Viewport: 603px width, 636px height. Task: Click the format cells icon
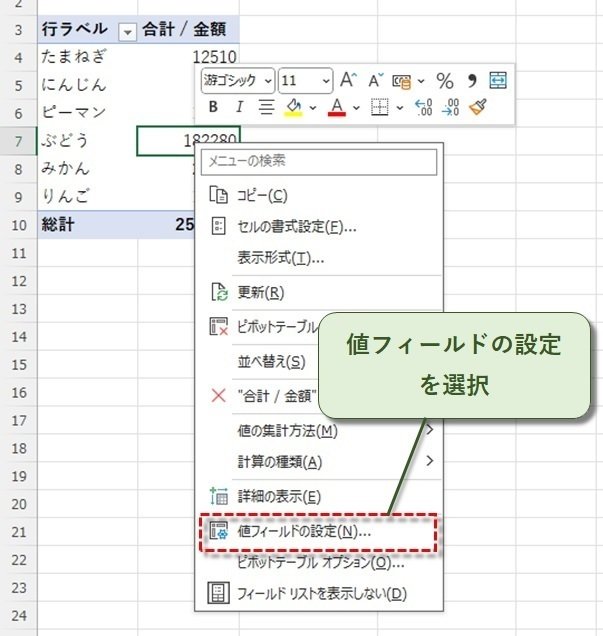click(x=219, y=226)
